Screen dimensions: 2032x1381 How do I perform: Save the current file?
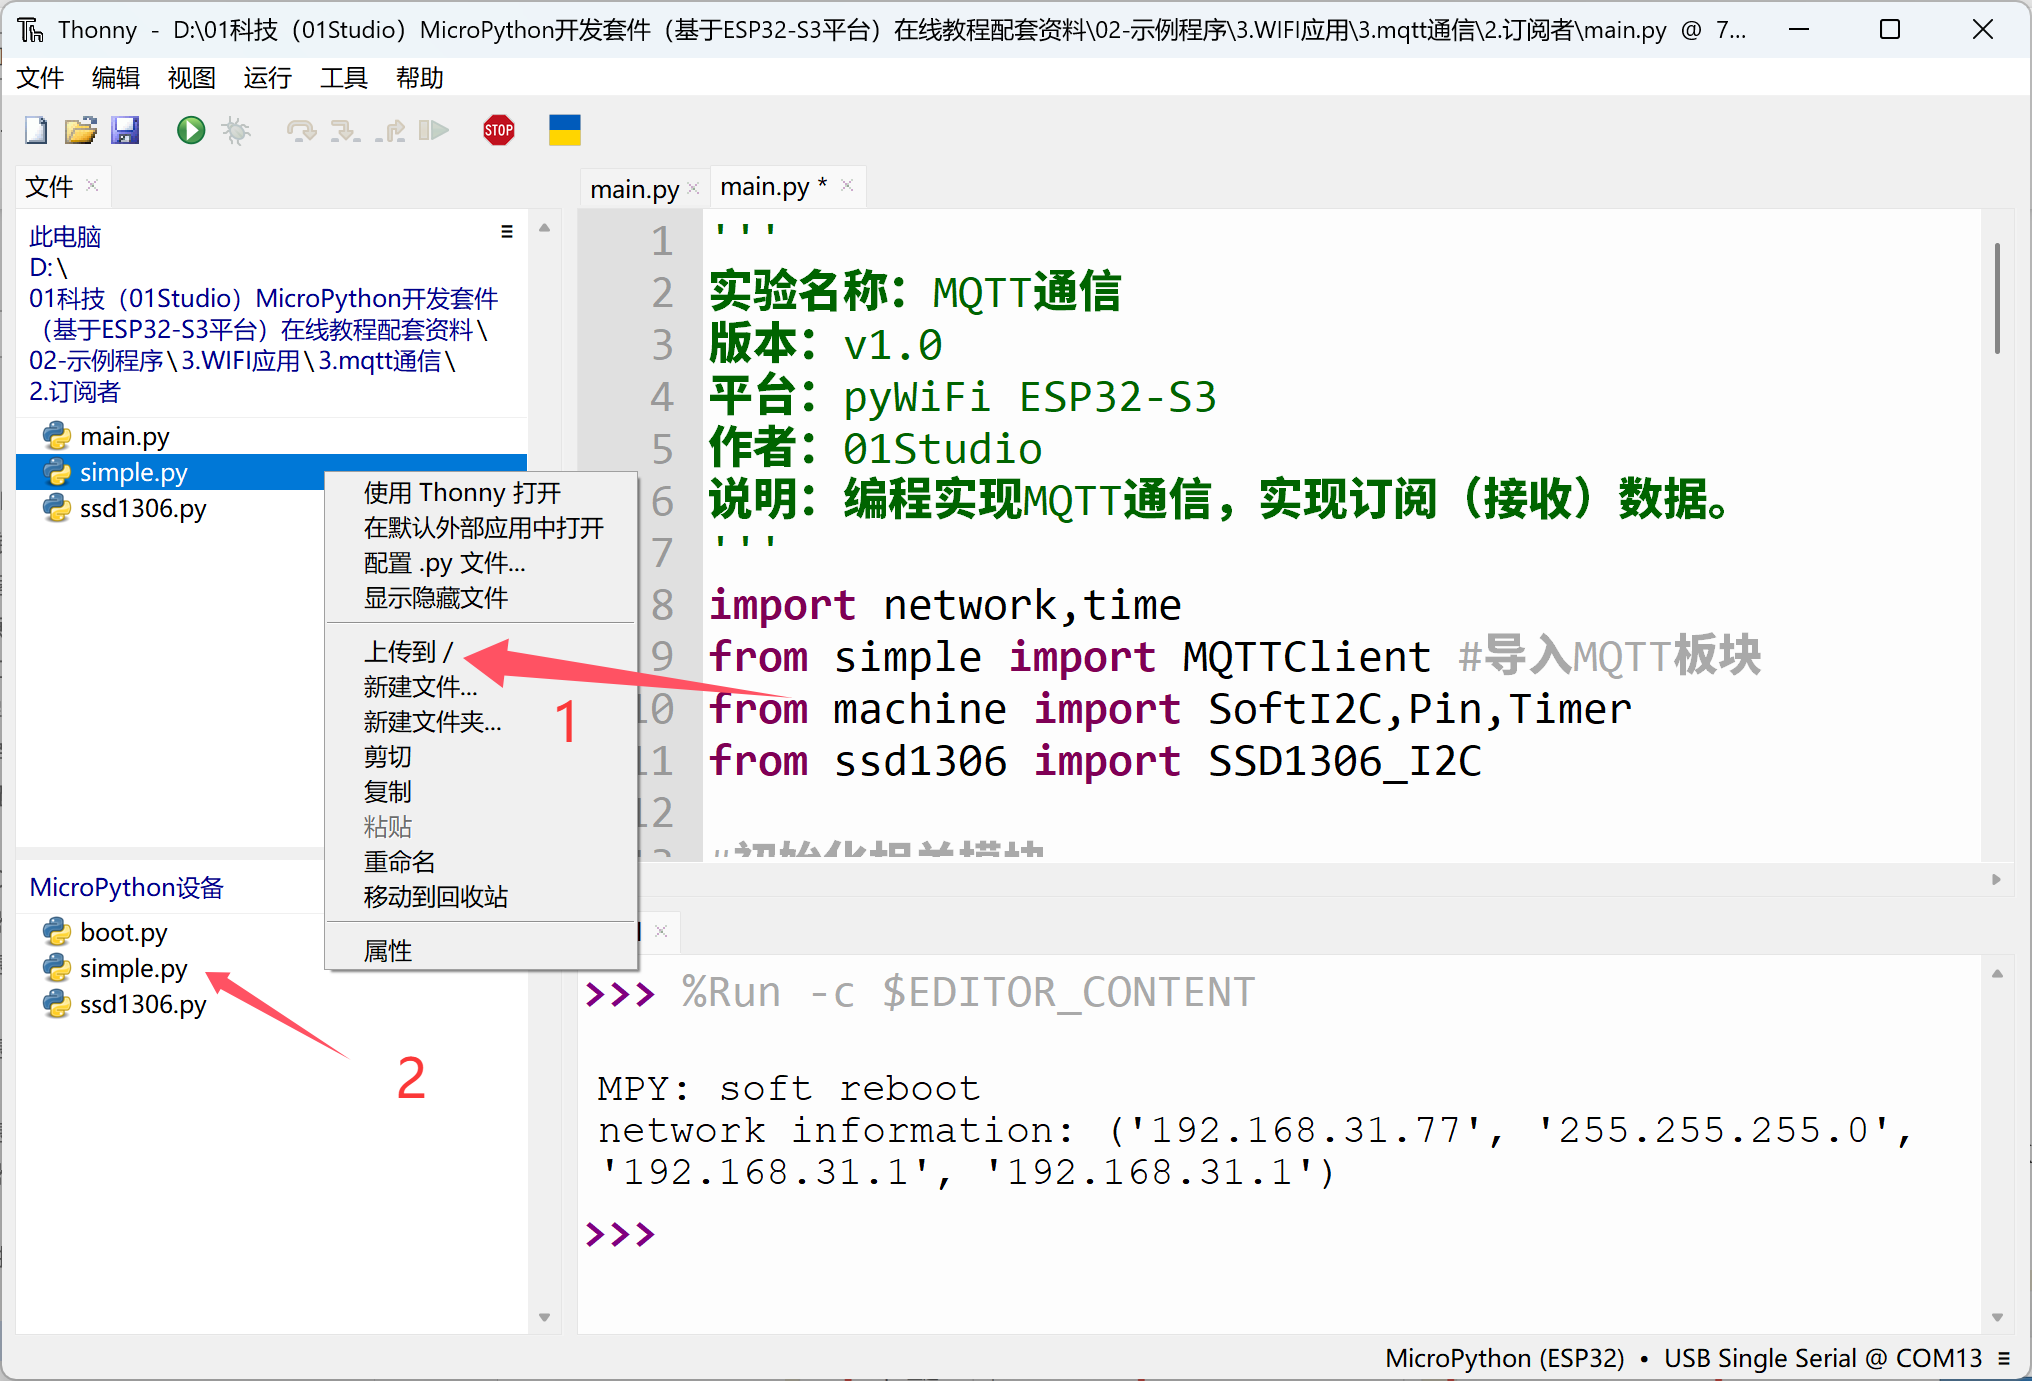[x=125, y=130]
